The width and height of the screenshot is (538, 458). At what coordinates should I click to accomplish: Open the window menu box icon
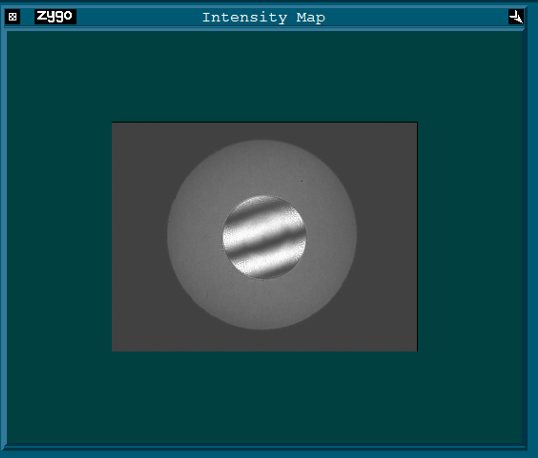click(x=13, y=16)
